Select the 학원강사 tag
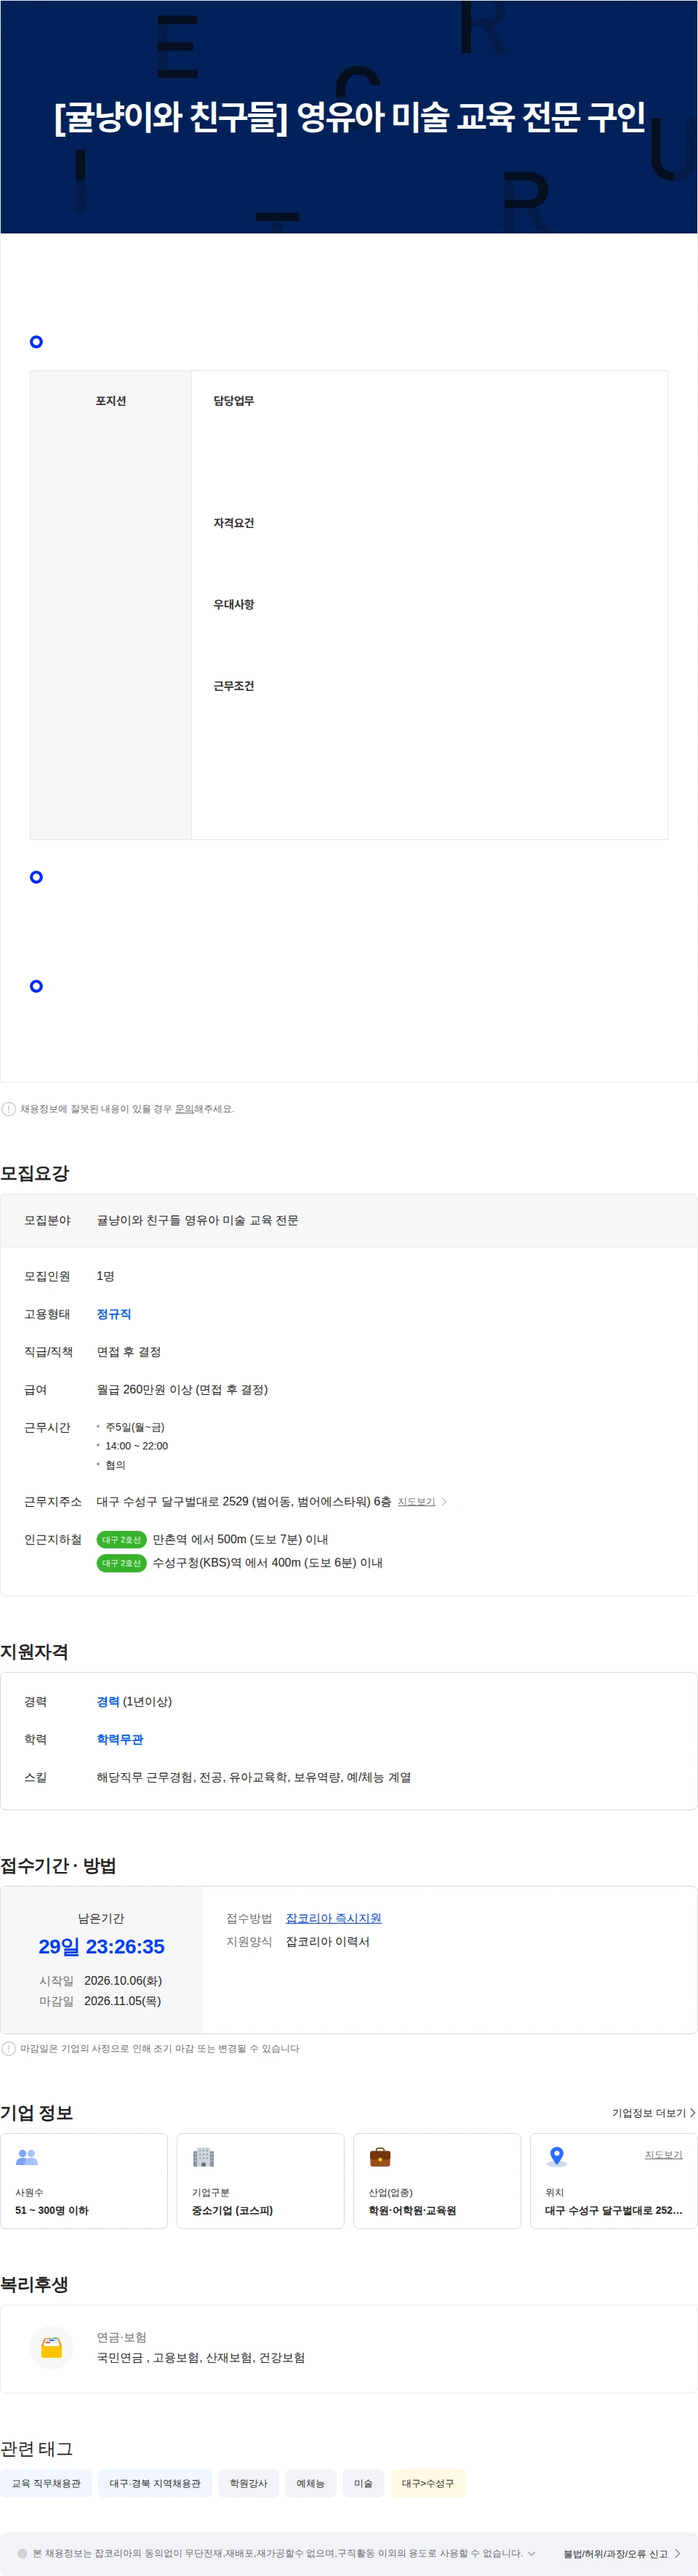 pos(248,2483)
